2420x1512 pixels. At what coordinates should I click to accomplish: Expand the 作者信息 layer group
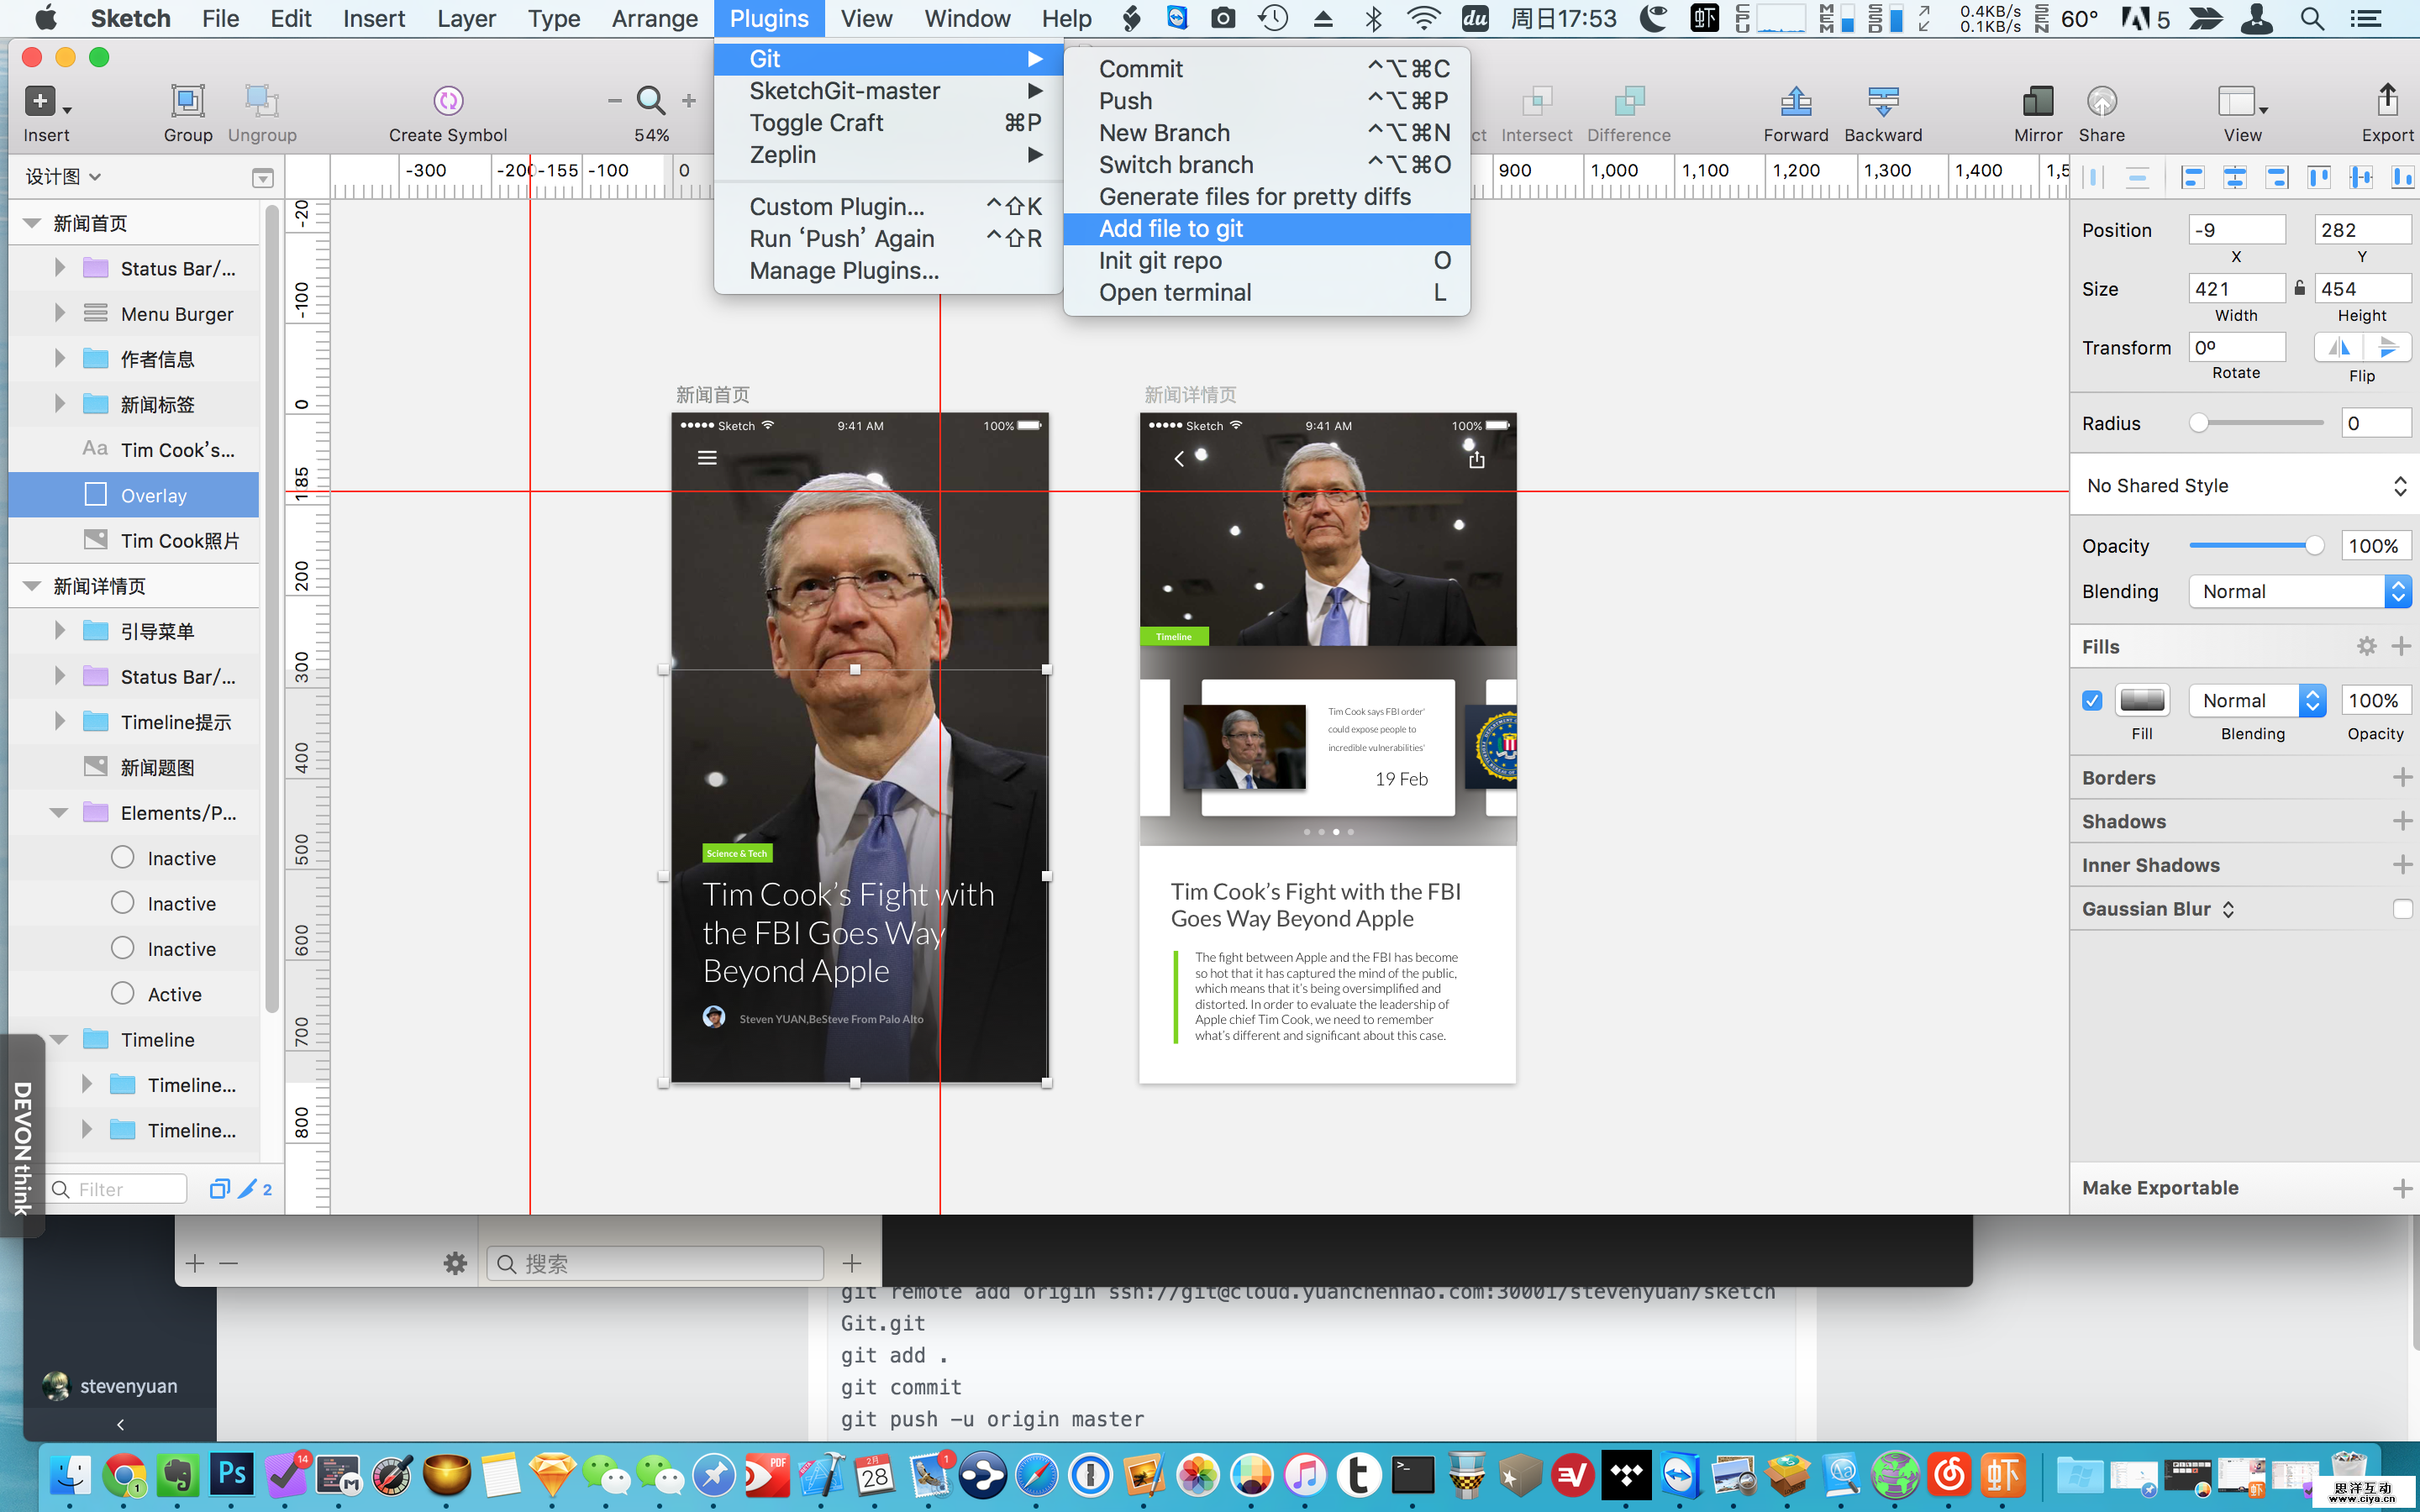point(59,358)
